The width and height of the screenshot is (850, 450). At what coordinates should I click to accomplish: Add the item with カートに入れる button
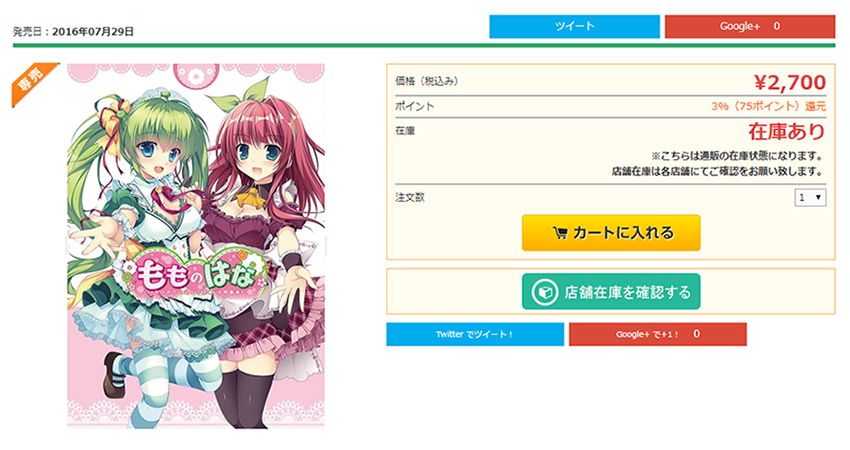click(611, 233)
